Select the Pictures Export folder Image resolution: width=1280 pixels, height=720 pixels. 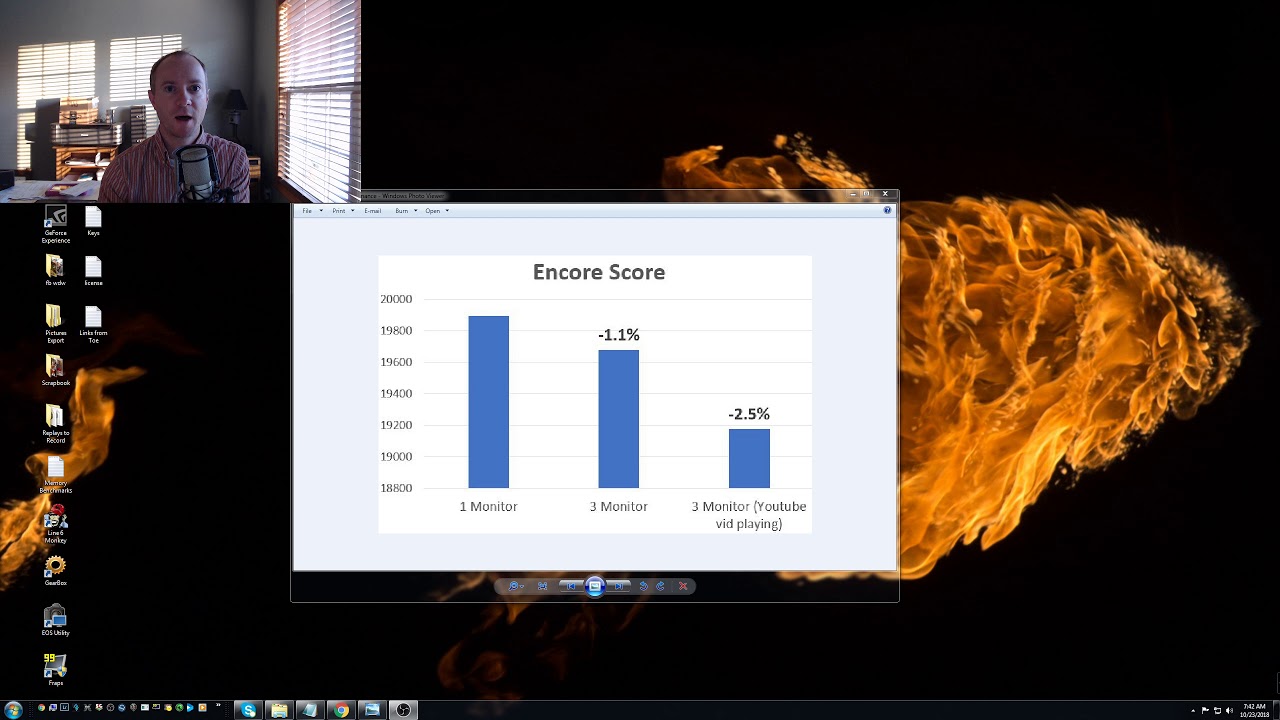55,325
